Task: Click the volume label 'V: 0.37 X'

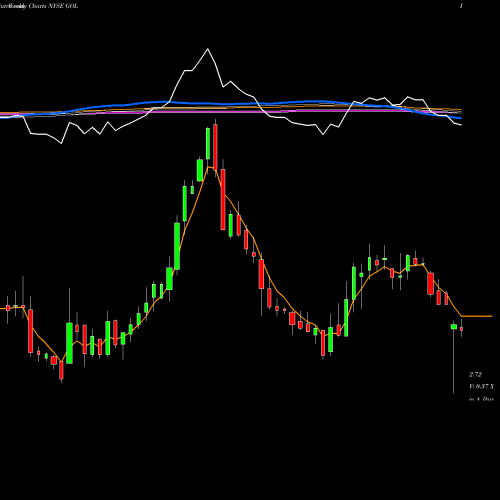Action: (x=482, y=387)
